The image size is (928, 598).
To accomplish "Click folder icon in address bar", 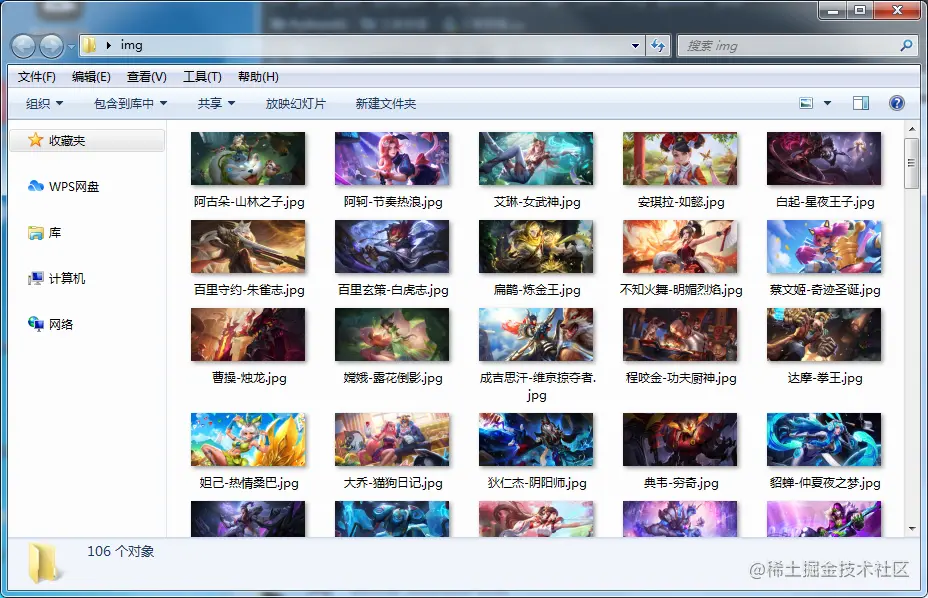I will pos(89,45).
